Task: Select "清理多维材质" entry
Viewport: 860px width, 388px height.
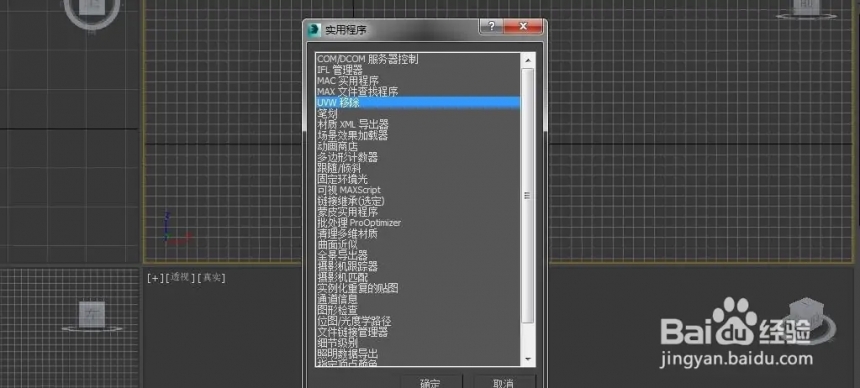Action: click(x=417, y=234)
